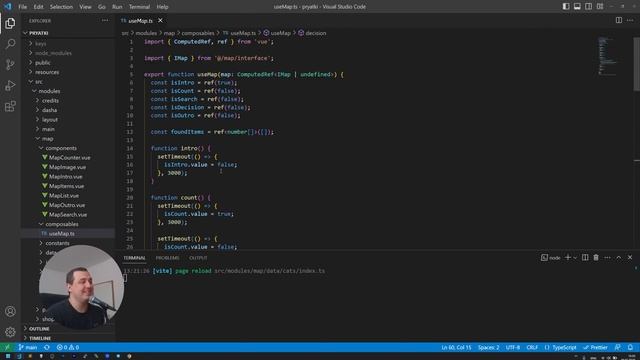
Task: Open MapSearch.vue file
Action: (68, 214)
